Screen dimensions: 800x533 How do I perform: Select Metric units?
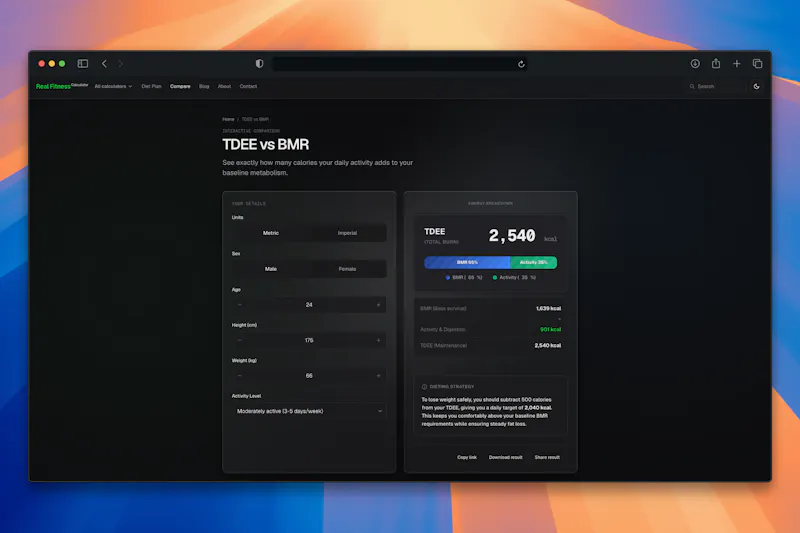click(270, 233)
